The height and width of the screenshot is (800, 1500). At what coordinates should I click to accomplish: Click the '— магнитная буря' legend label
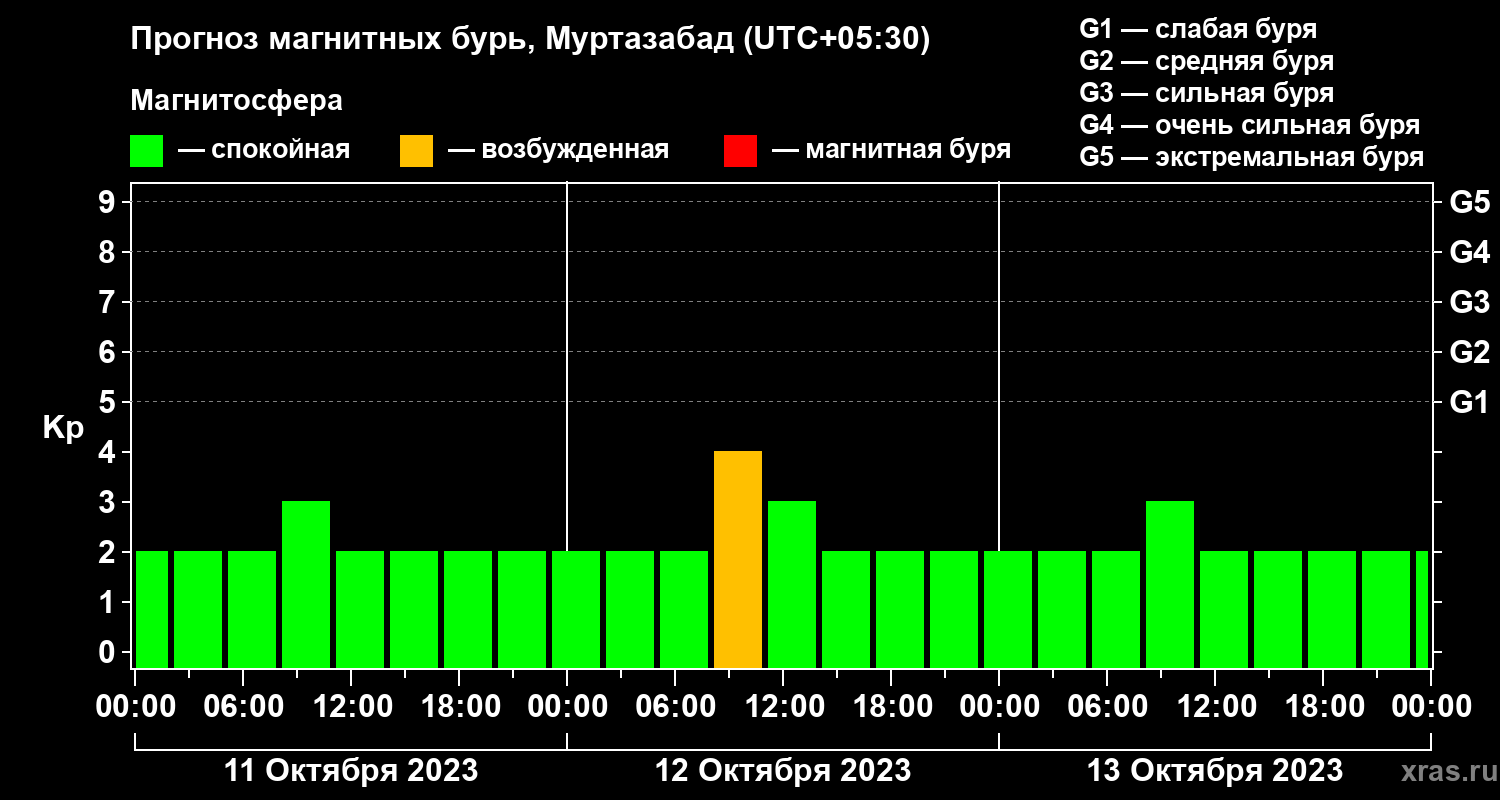pos(892,151)
